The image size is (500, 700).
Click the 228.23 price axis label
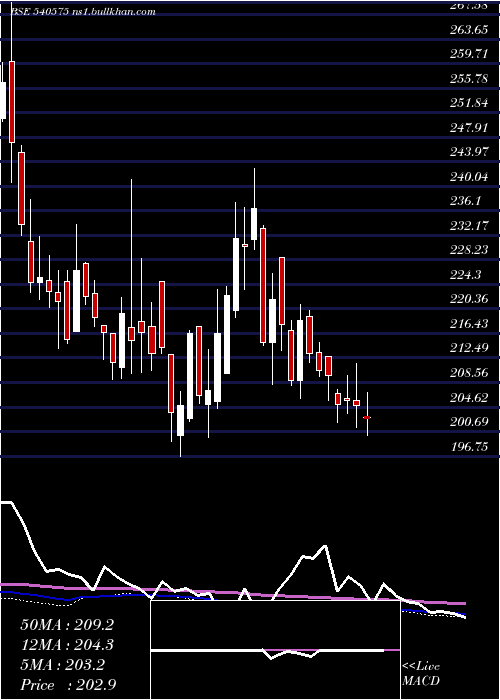click(469, 250)
